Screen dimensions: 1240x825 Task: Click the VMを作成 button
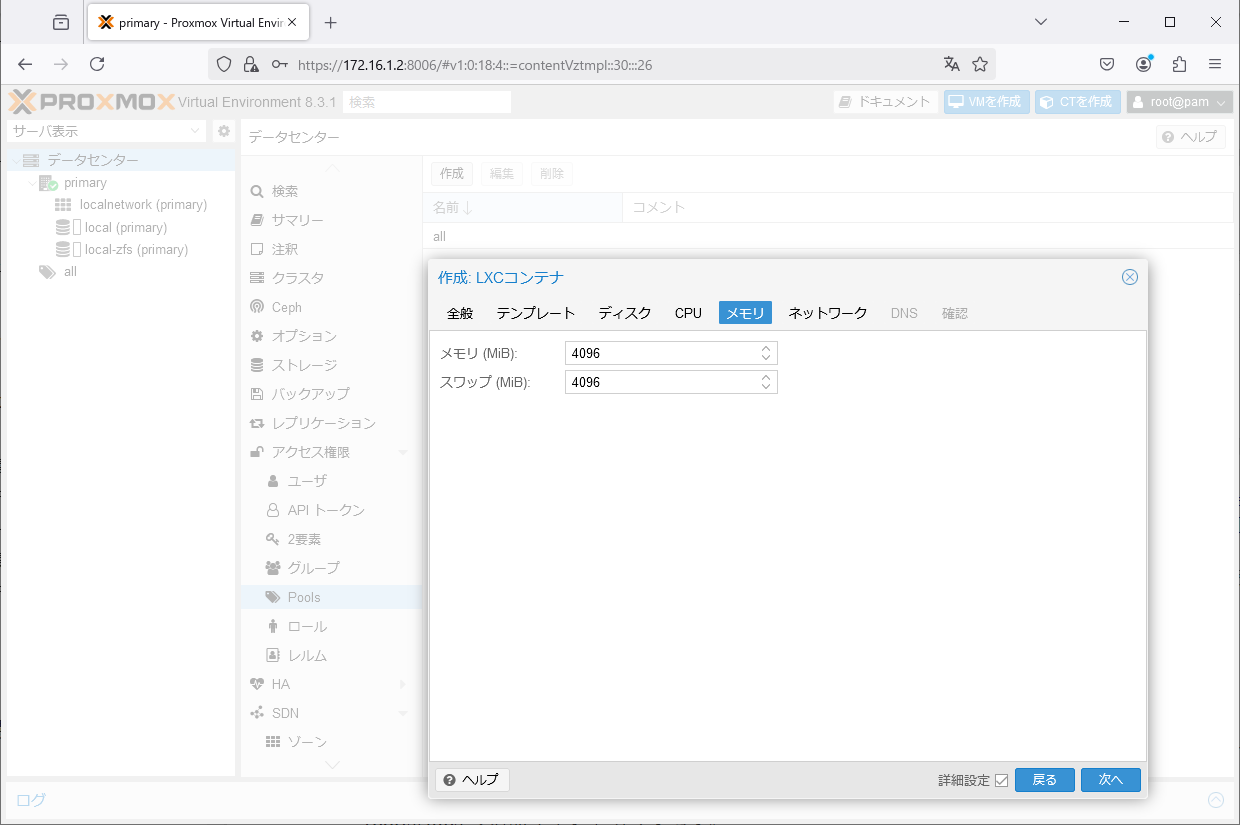[986, 102]
